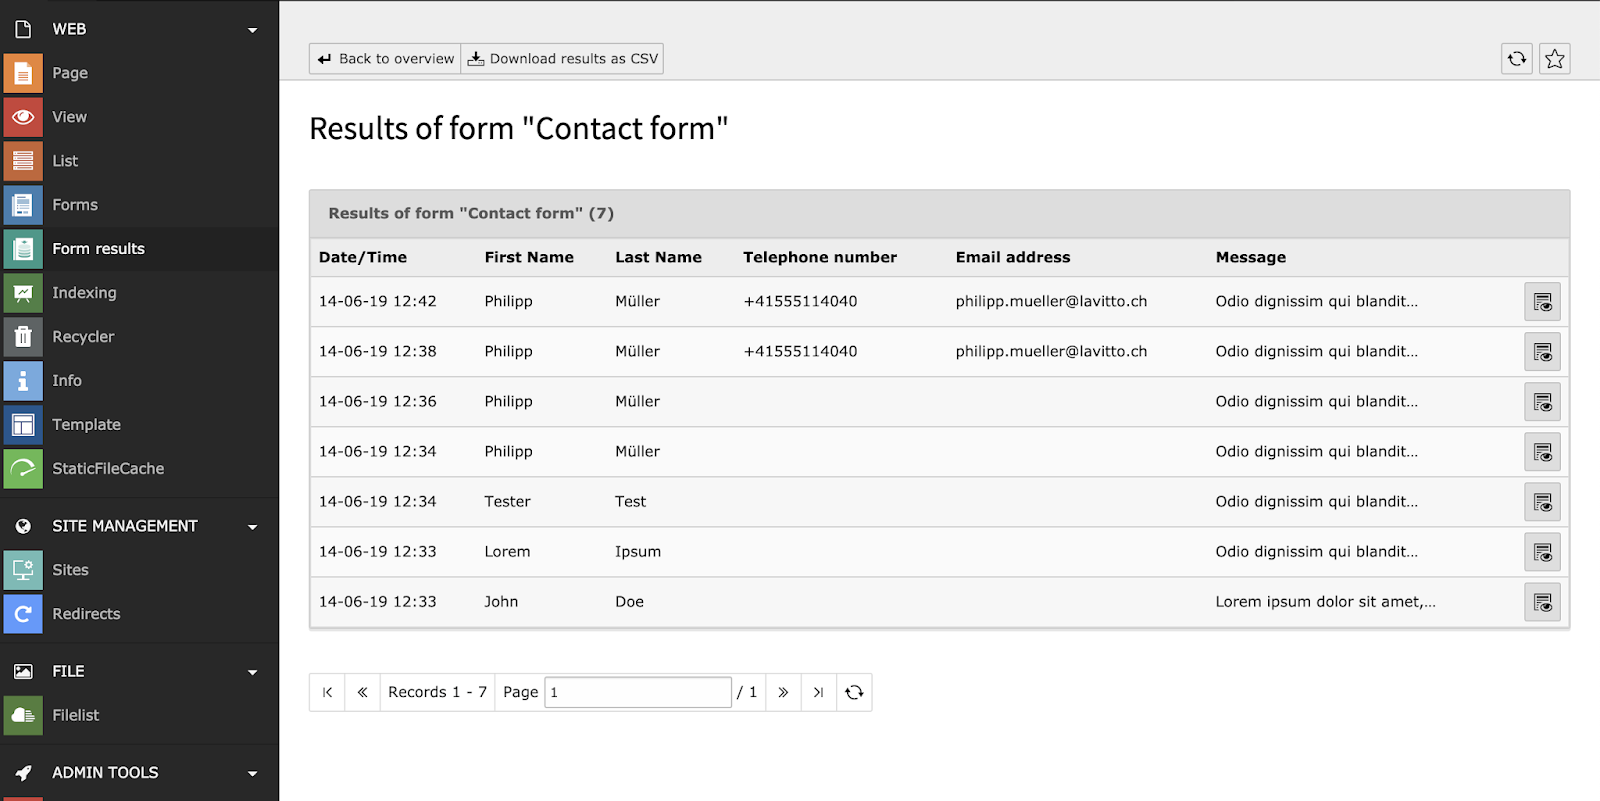1600x801 pixels.
Task: Open the Info module icon
Action: coord(23,381)
